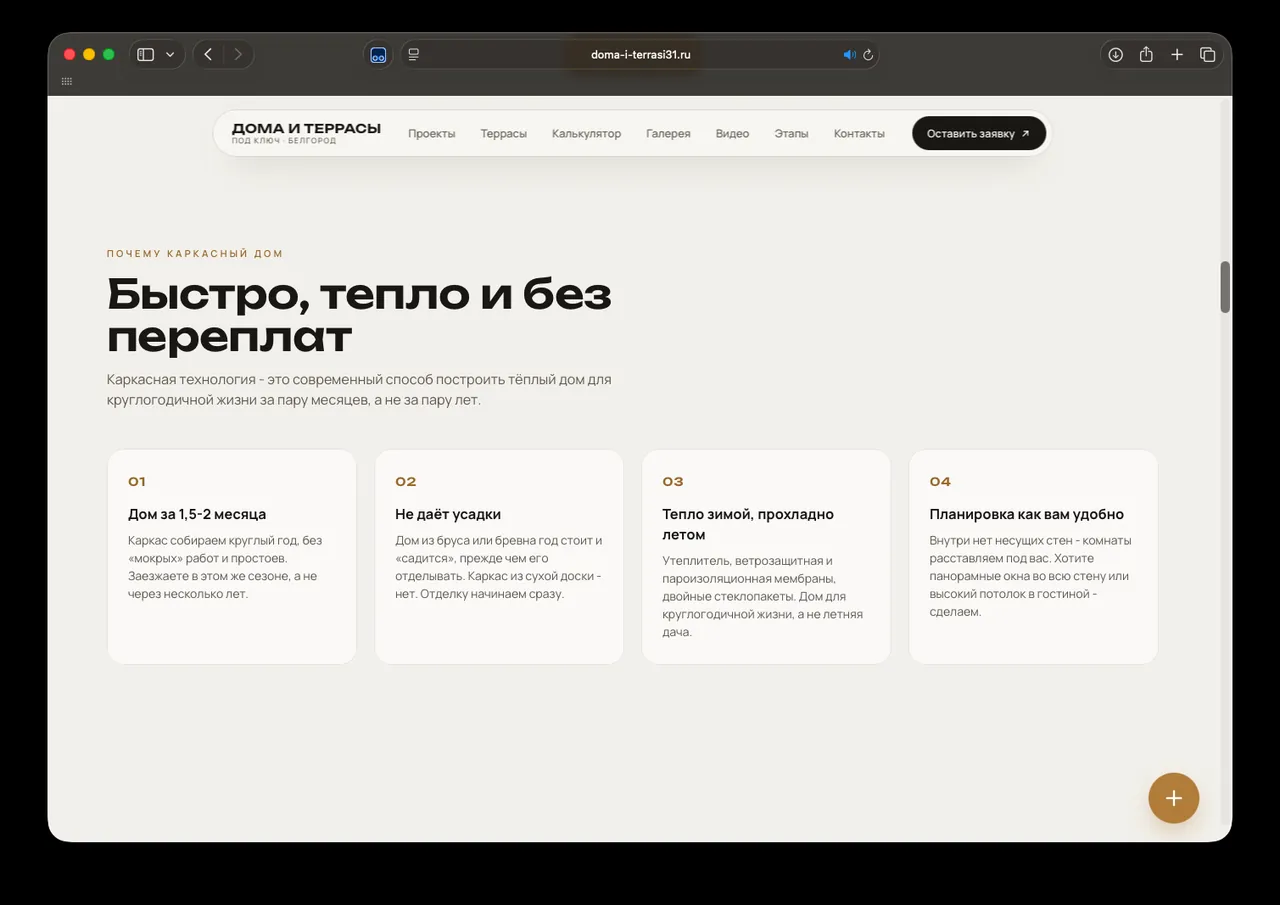The image size is (1280, 905).
Task: Click the page vertical scrollbar thumb
Action: [1225, 287]
